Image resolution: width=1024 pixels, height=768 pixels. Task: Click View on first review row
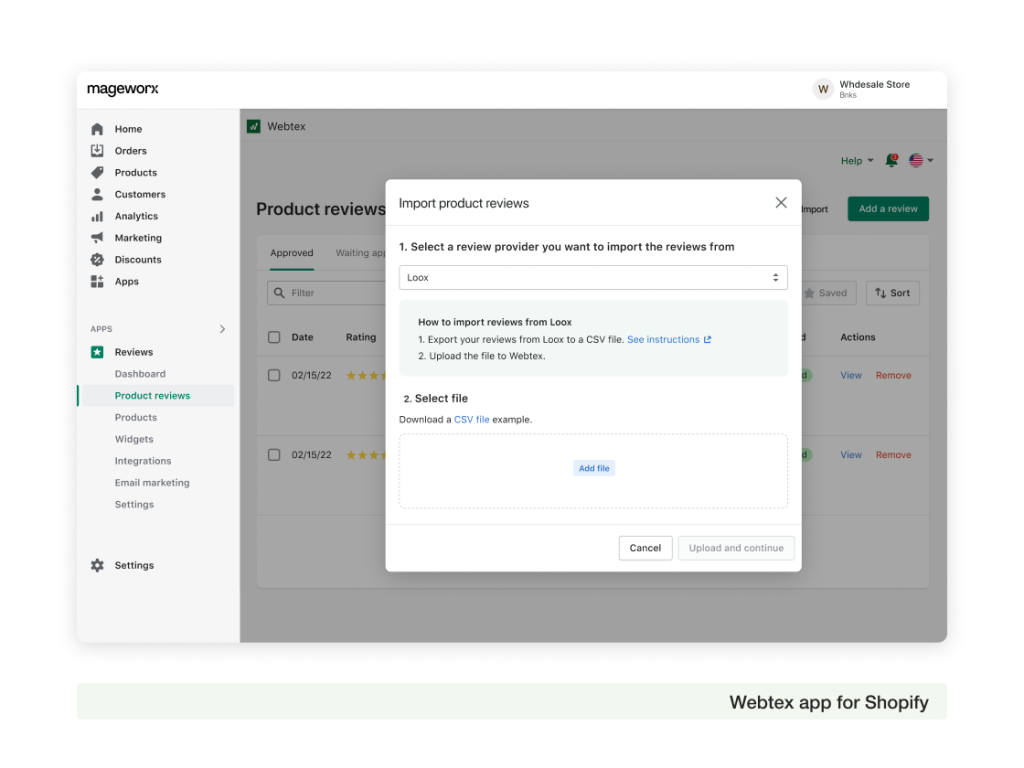(851, 376)
